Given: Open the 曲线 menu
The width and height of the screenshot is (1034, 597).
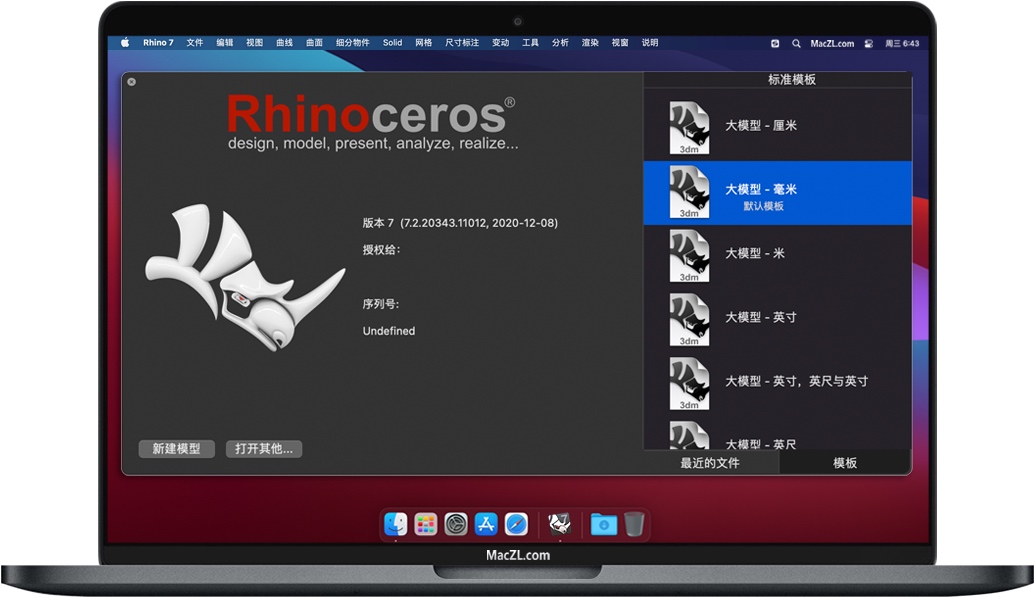Looking at the screenshot, I should 284,43.
